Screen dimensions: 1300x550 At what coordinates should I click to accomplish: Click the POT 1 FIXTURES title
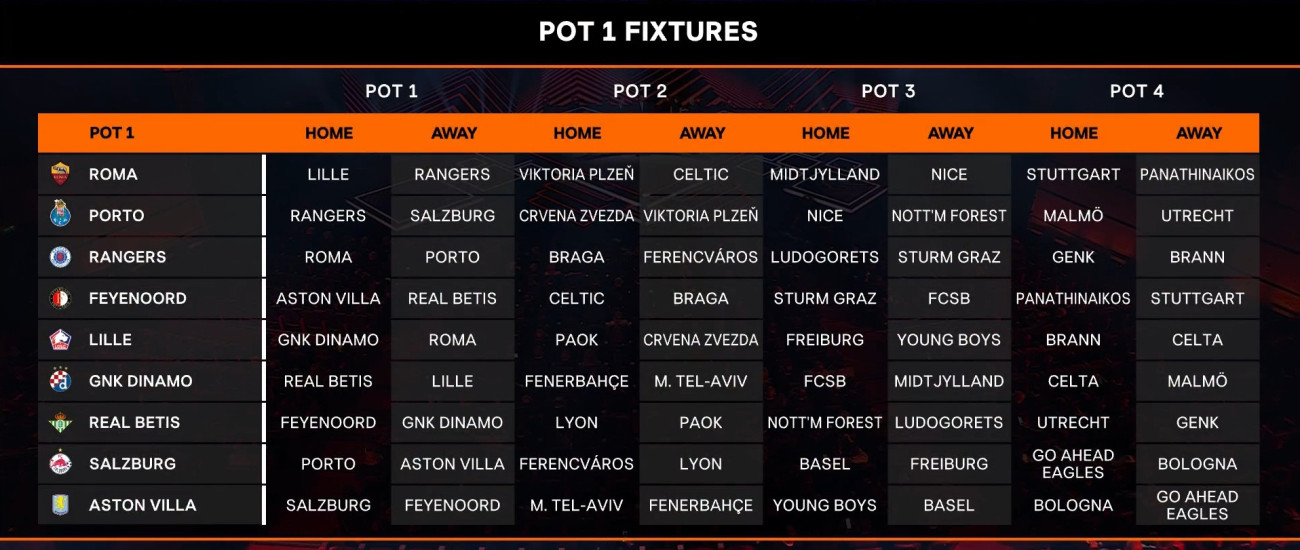point(648,32)
